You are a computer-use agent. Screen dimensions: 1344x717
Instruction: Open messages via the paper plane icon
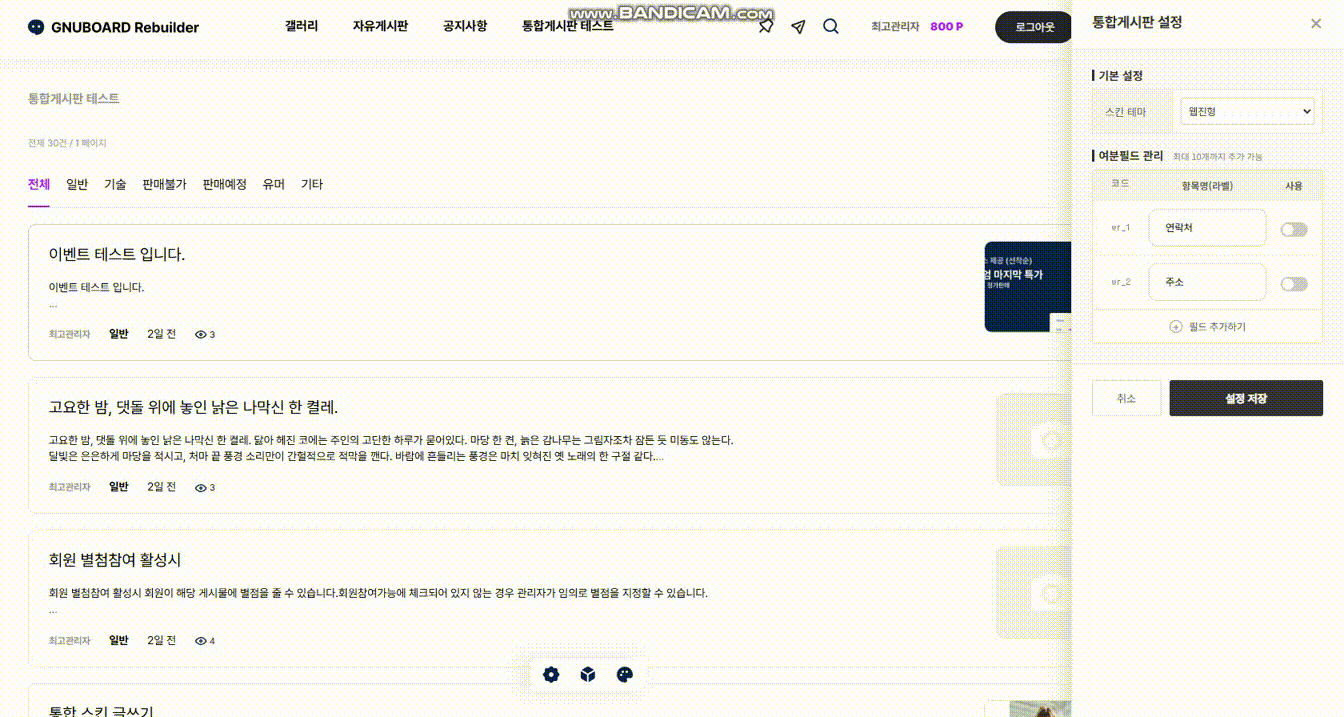point(798,27)
